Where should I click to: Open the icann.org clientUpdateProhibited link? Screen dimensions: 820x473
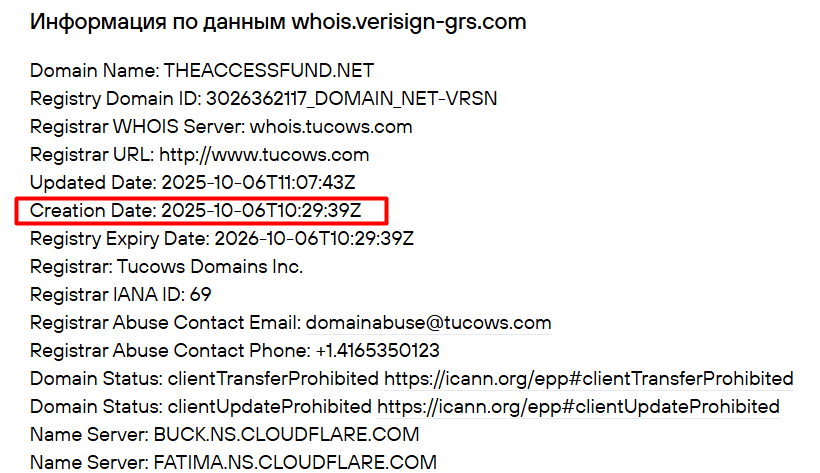578,407
